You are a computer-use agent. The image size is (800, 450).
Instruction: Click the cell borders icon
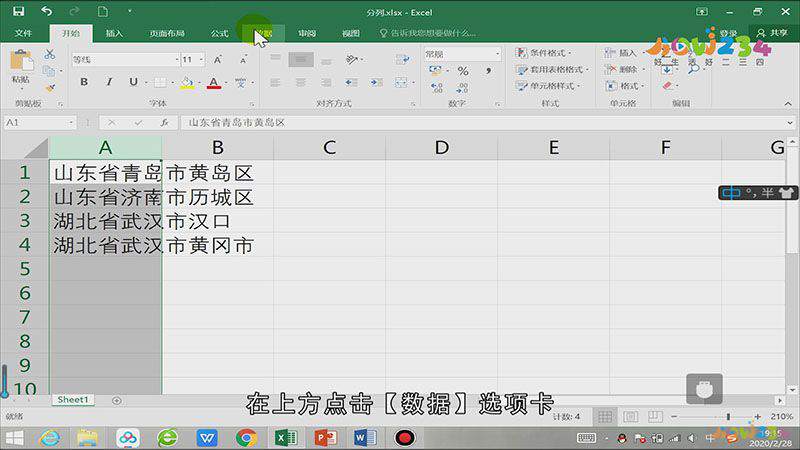click(160, 83)
